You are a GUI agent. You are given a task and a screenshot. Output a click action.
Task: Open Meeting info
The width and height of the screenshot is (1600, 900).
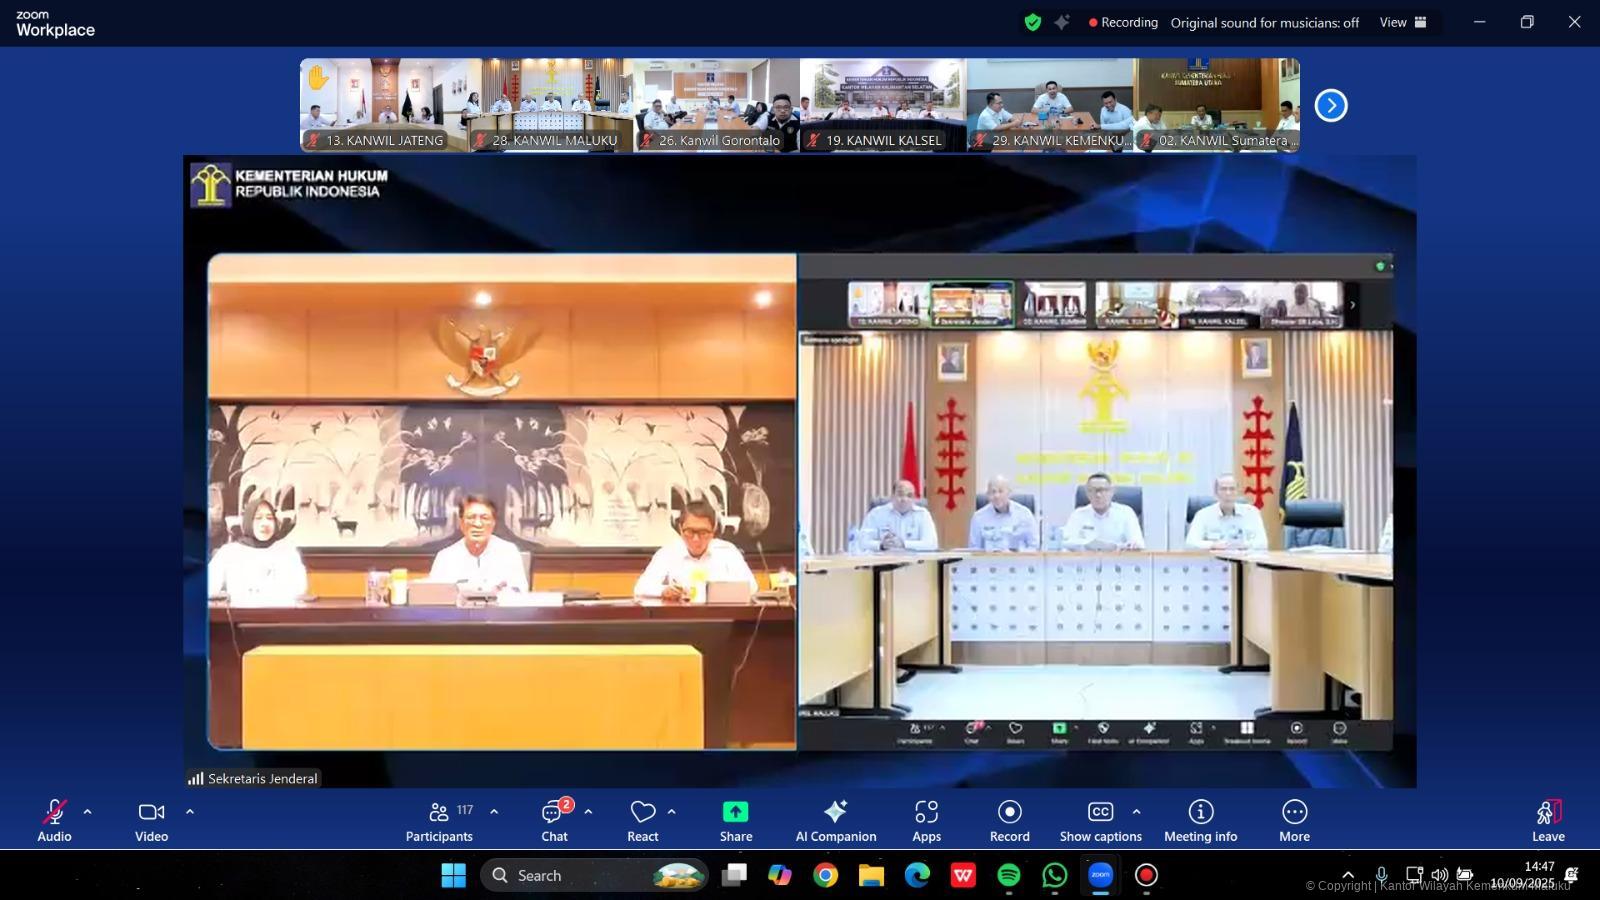[x=1200, y=820]
